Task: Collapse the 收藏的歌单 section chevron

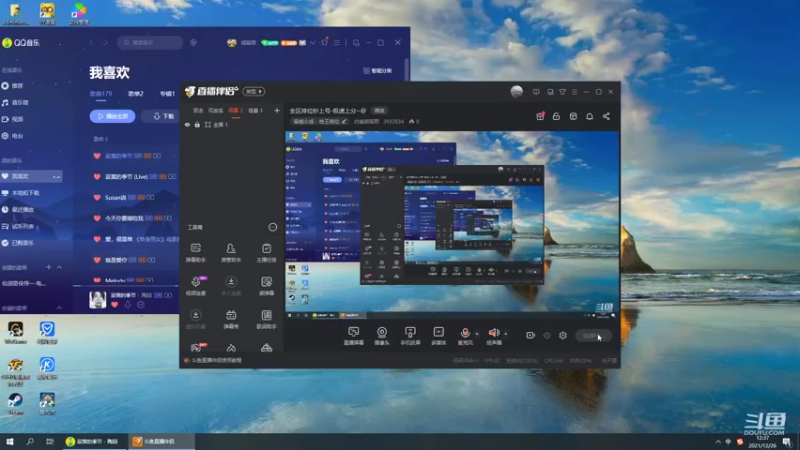Action: (x=59, y=308)
